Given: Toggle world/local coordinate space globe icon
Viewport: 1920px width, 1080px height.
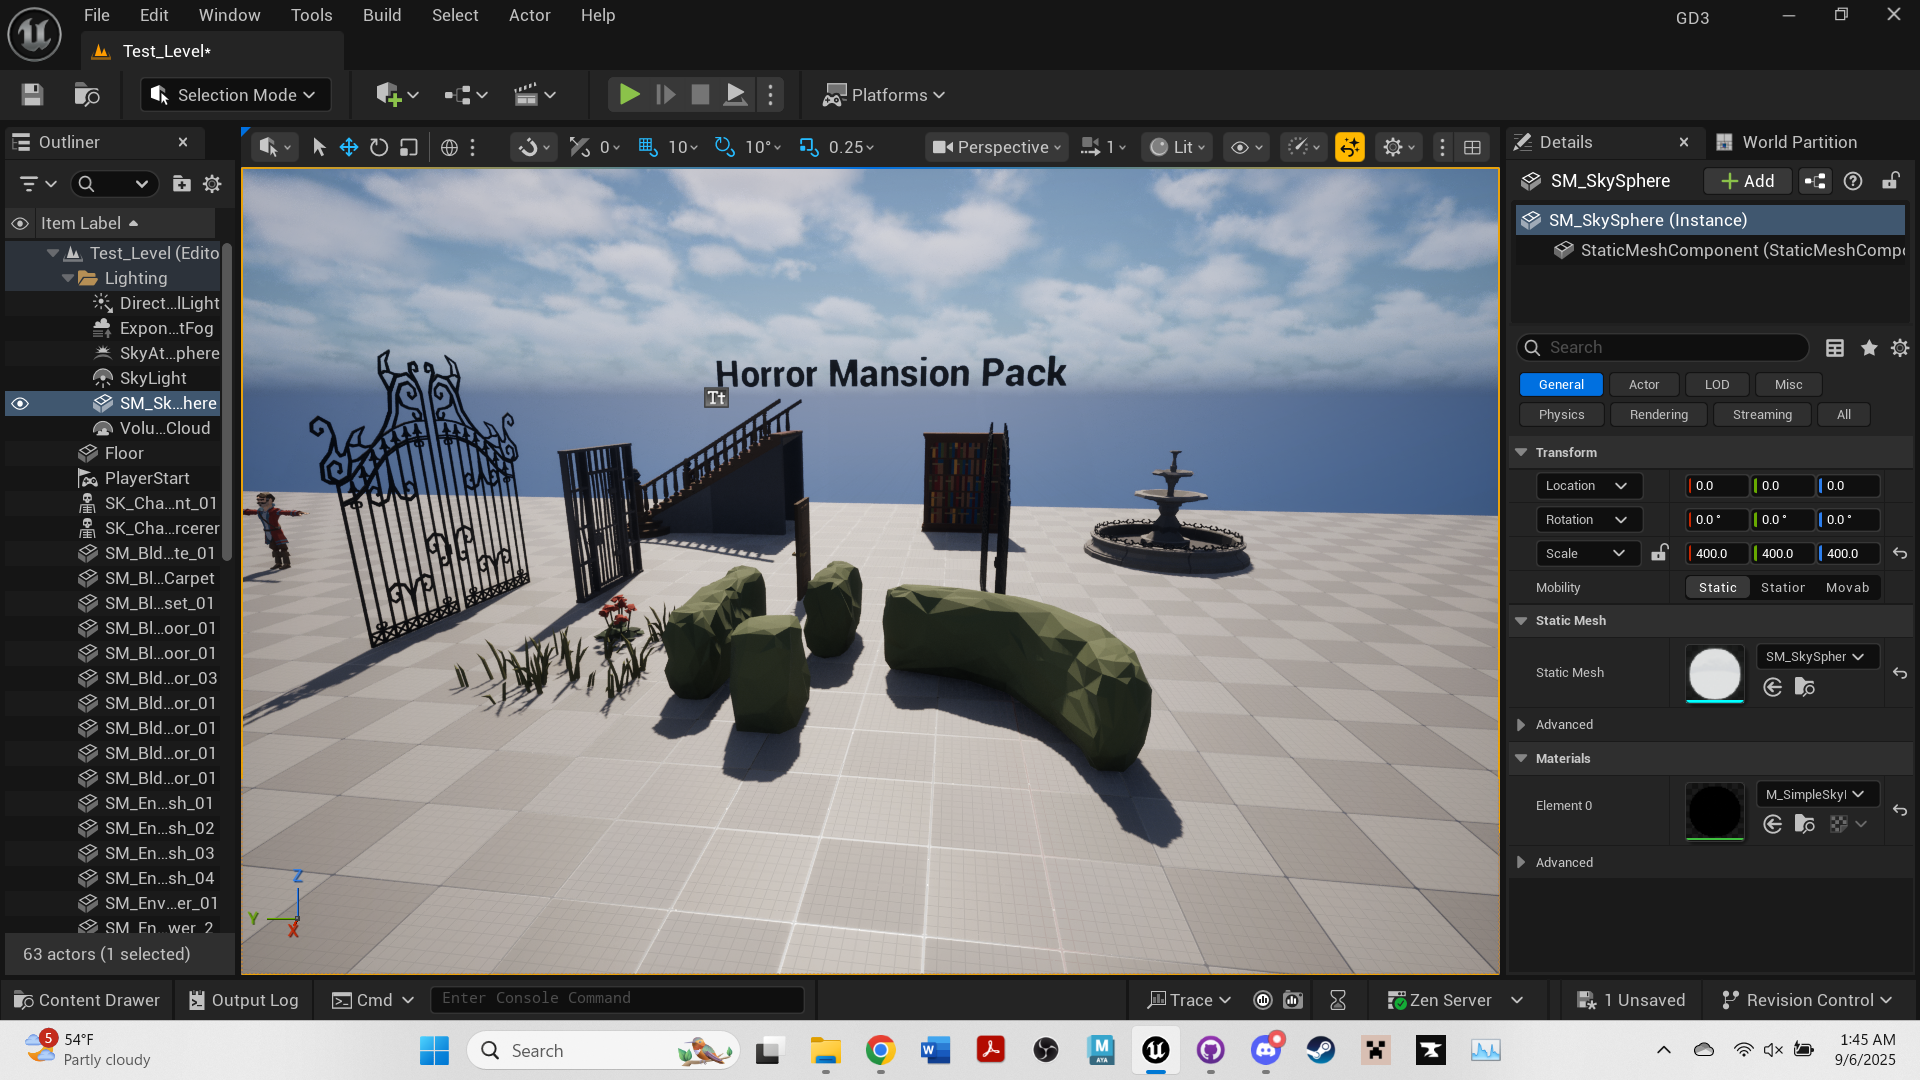Looking at the screenshot, I should (449, 147).
